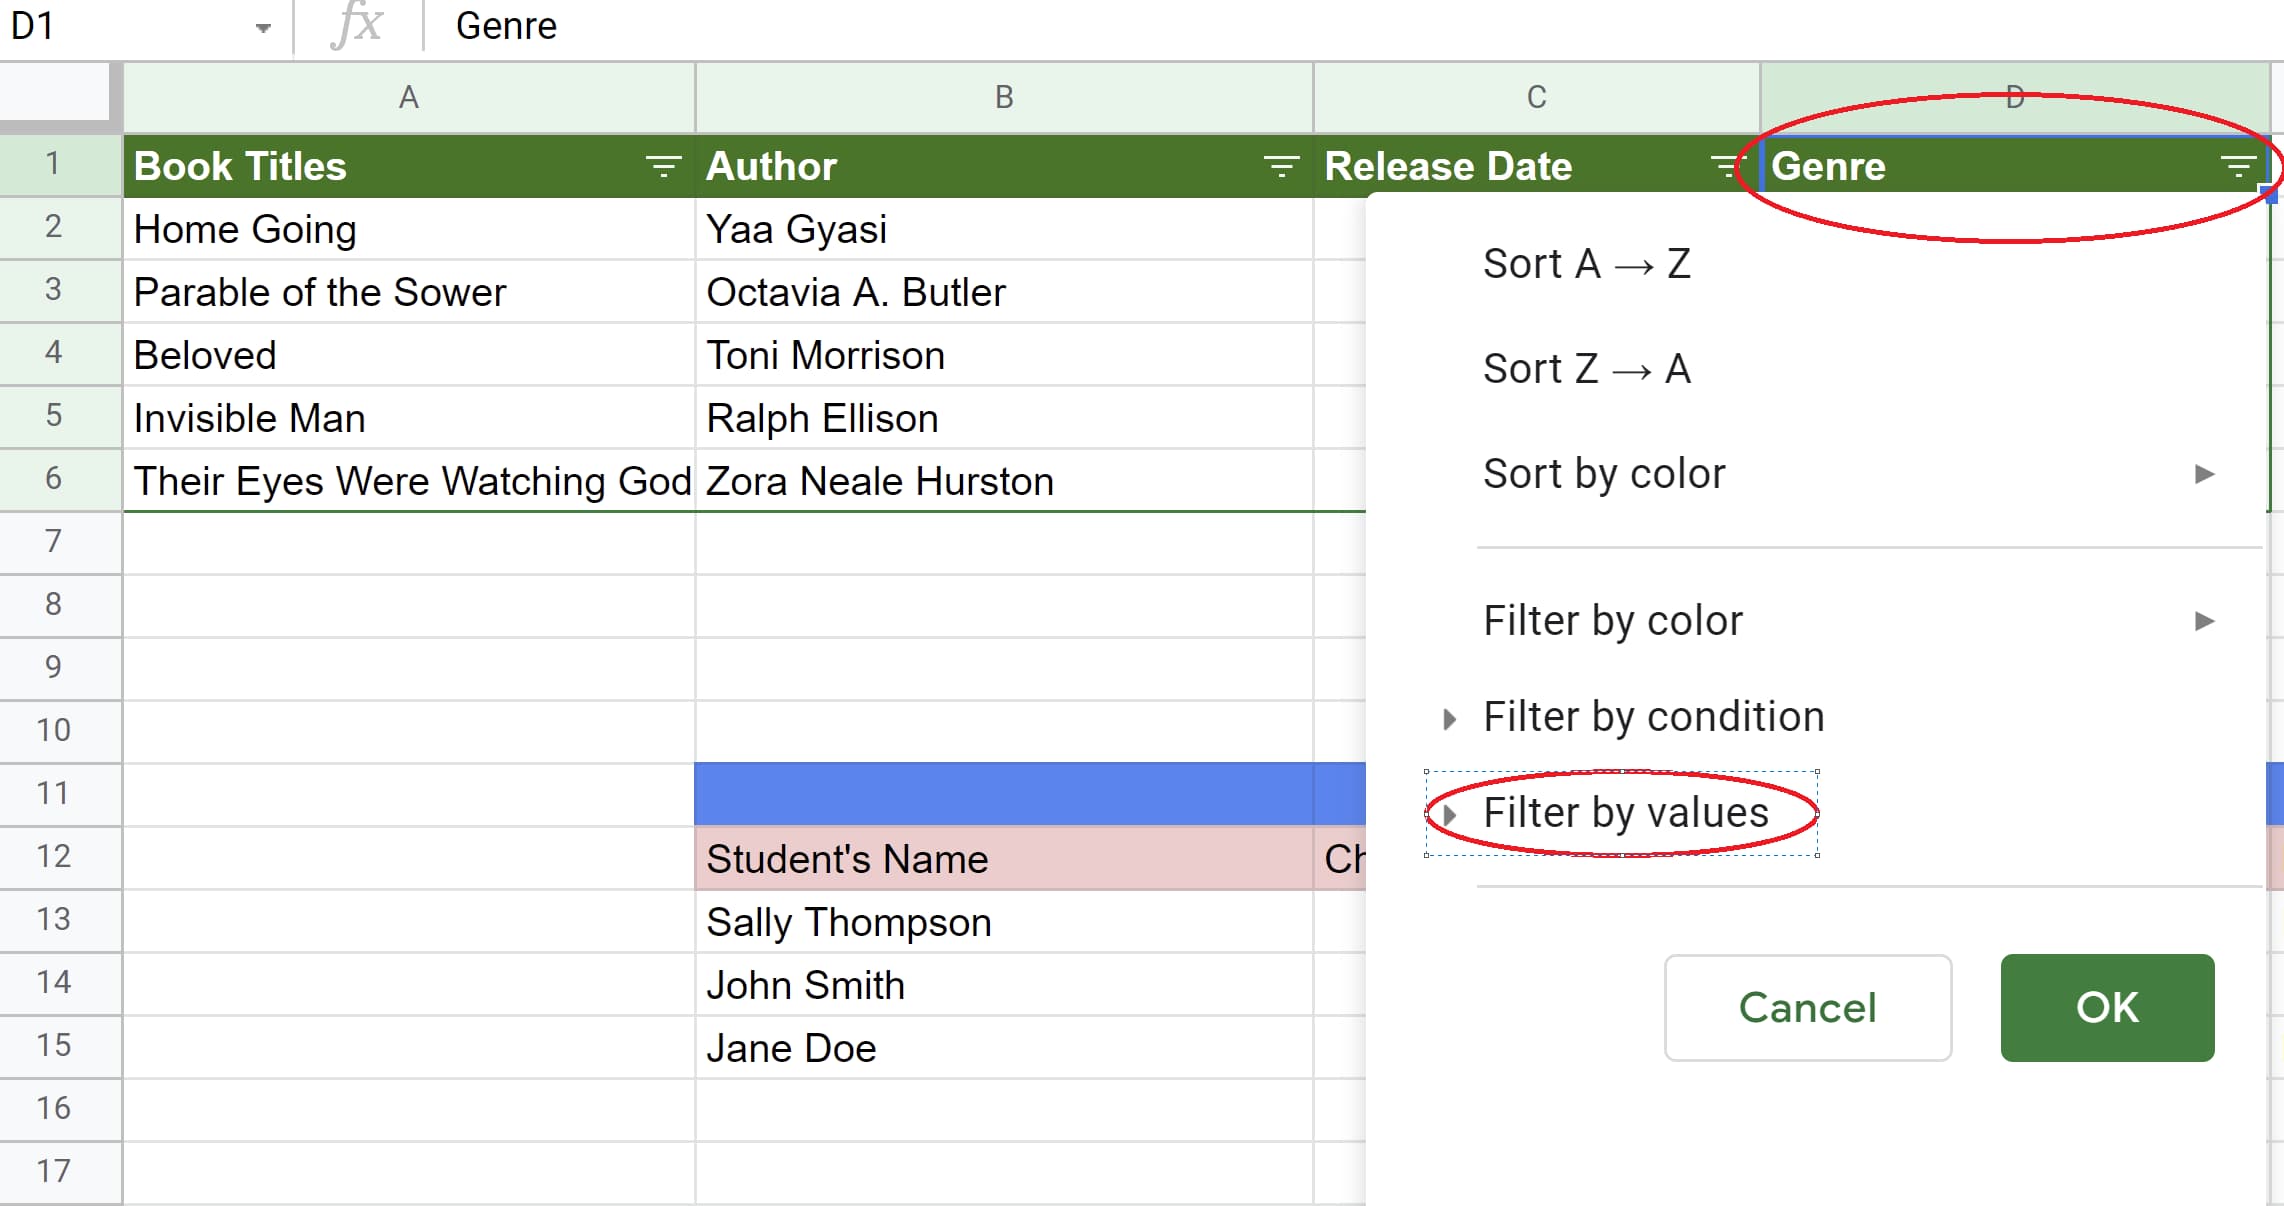
Task: Open the Name box dropdown arrow
Action: pyautogui.click(x=263, y=27)
